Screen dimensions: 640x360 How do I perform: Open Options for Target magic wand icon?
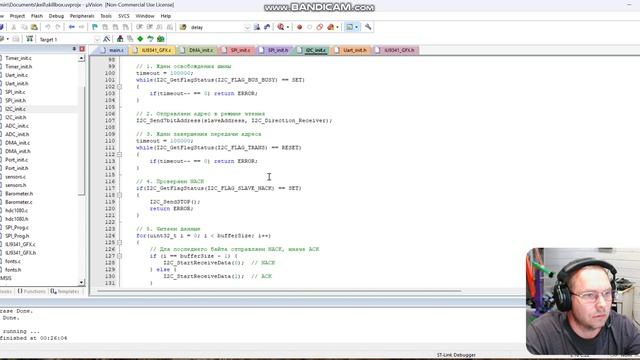click(x=107, y=39)
